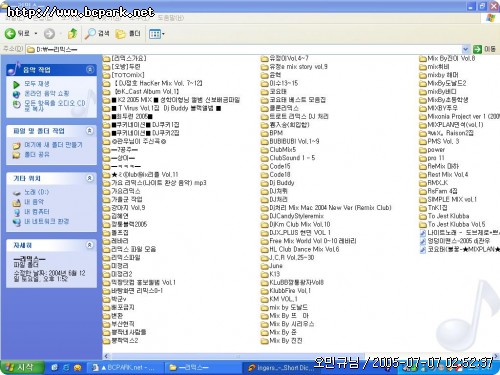The height and width of the screenshot is (375, 500).
Task: Select the pro 11 folder icon
Action: coord(423,158)
